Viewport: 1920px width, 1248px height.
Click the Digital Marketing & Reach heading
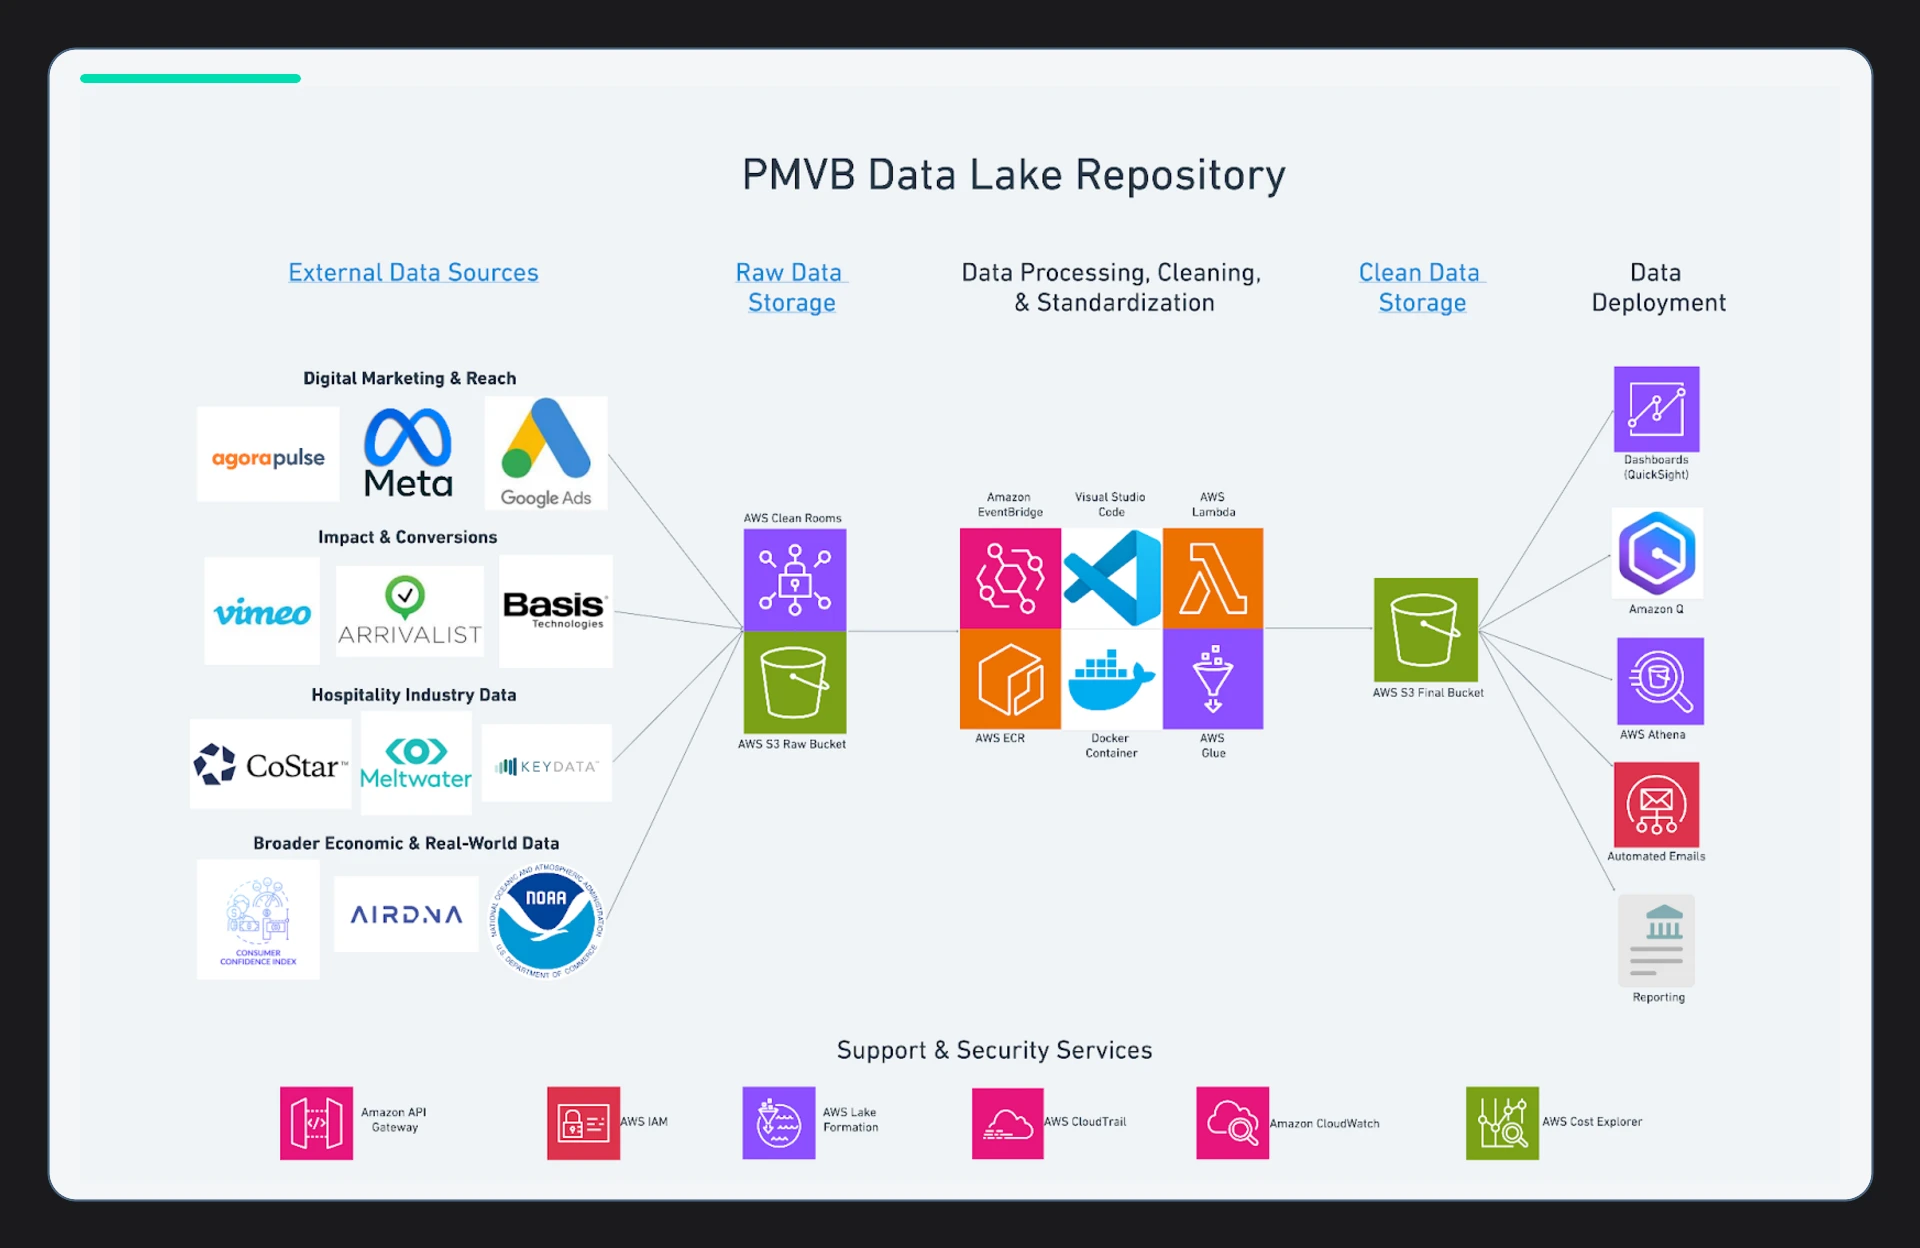tap(409, 378)
